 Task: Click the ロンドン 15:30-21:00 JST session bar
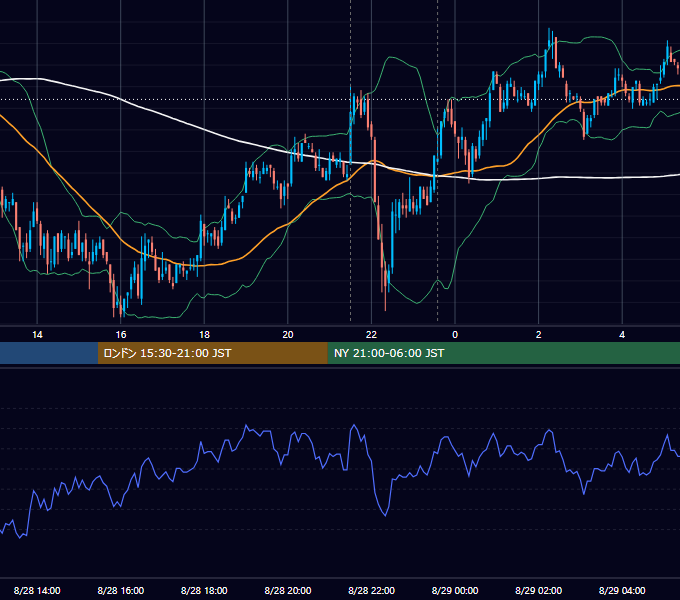click(x=212, y=353)
